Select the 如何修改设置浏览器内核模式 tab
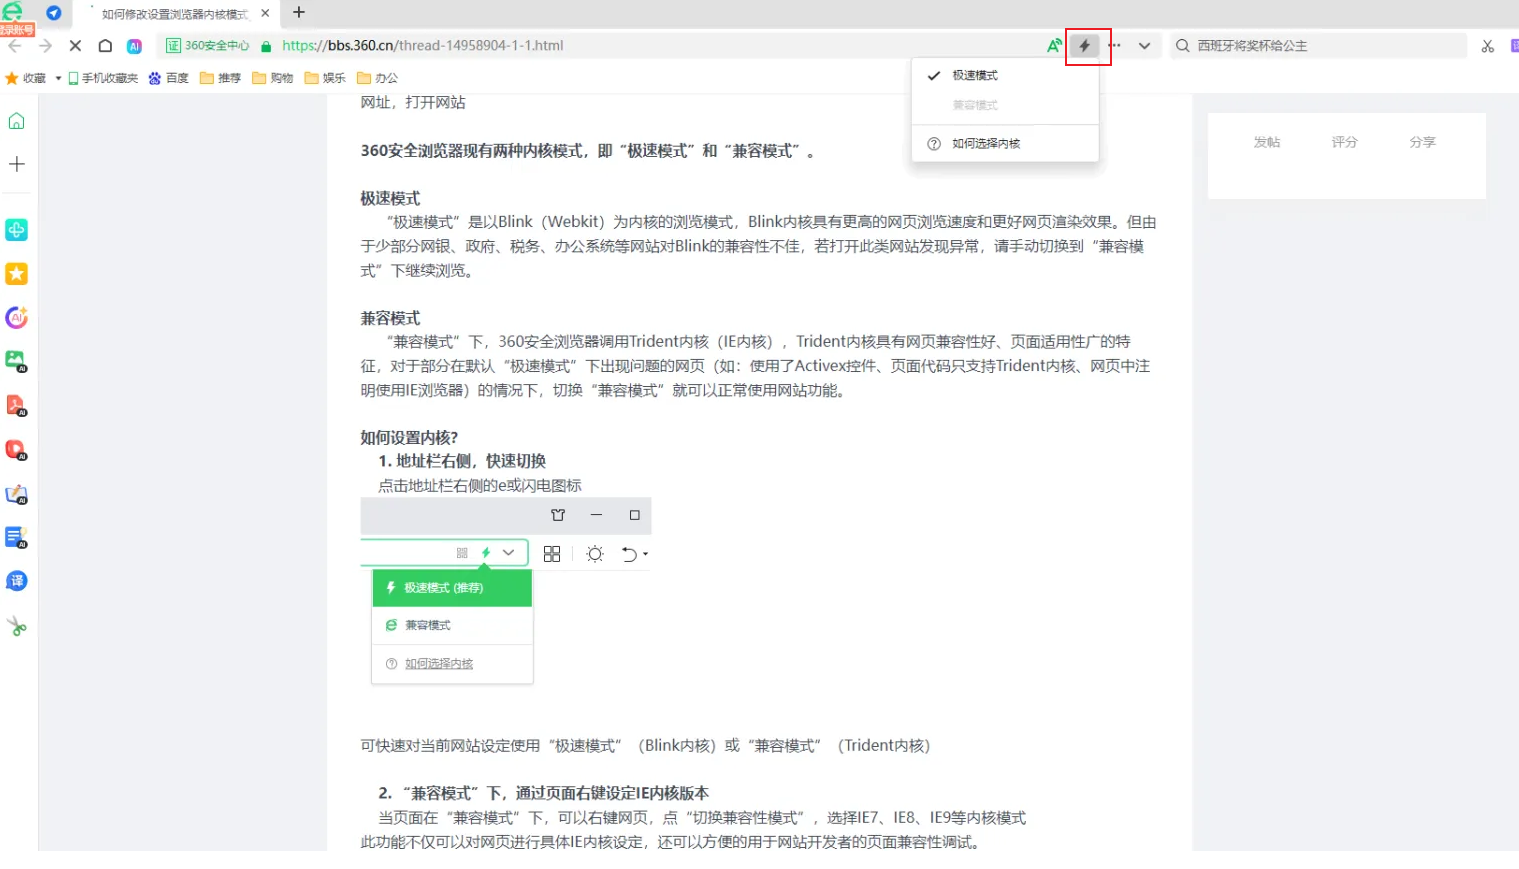 pyautogui.click(x=177, y=14)
